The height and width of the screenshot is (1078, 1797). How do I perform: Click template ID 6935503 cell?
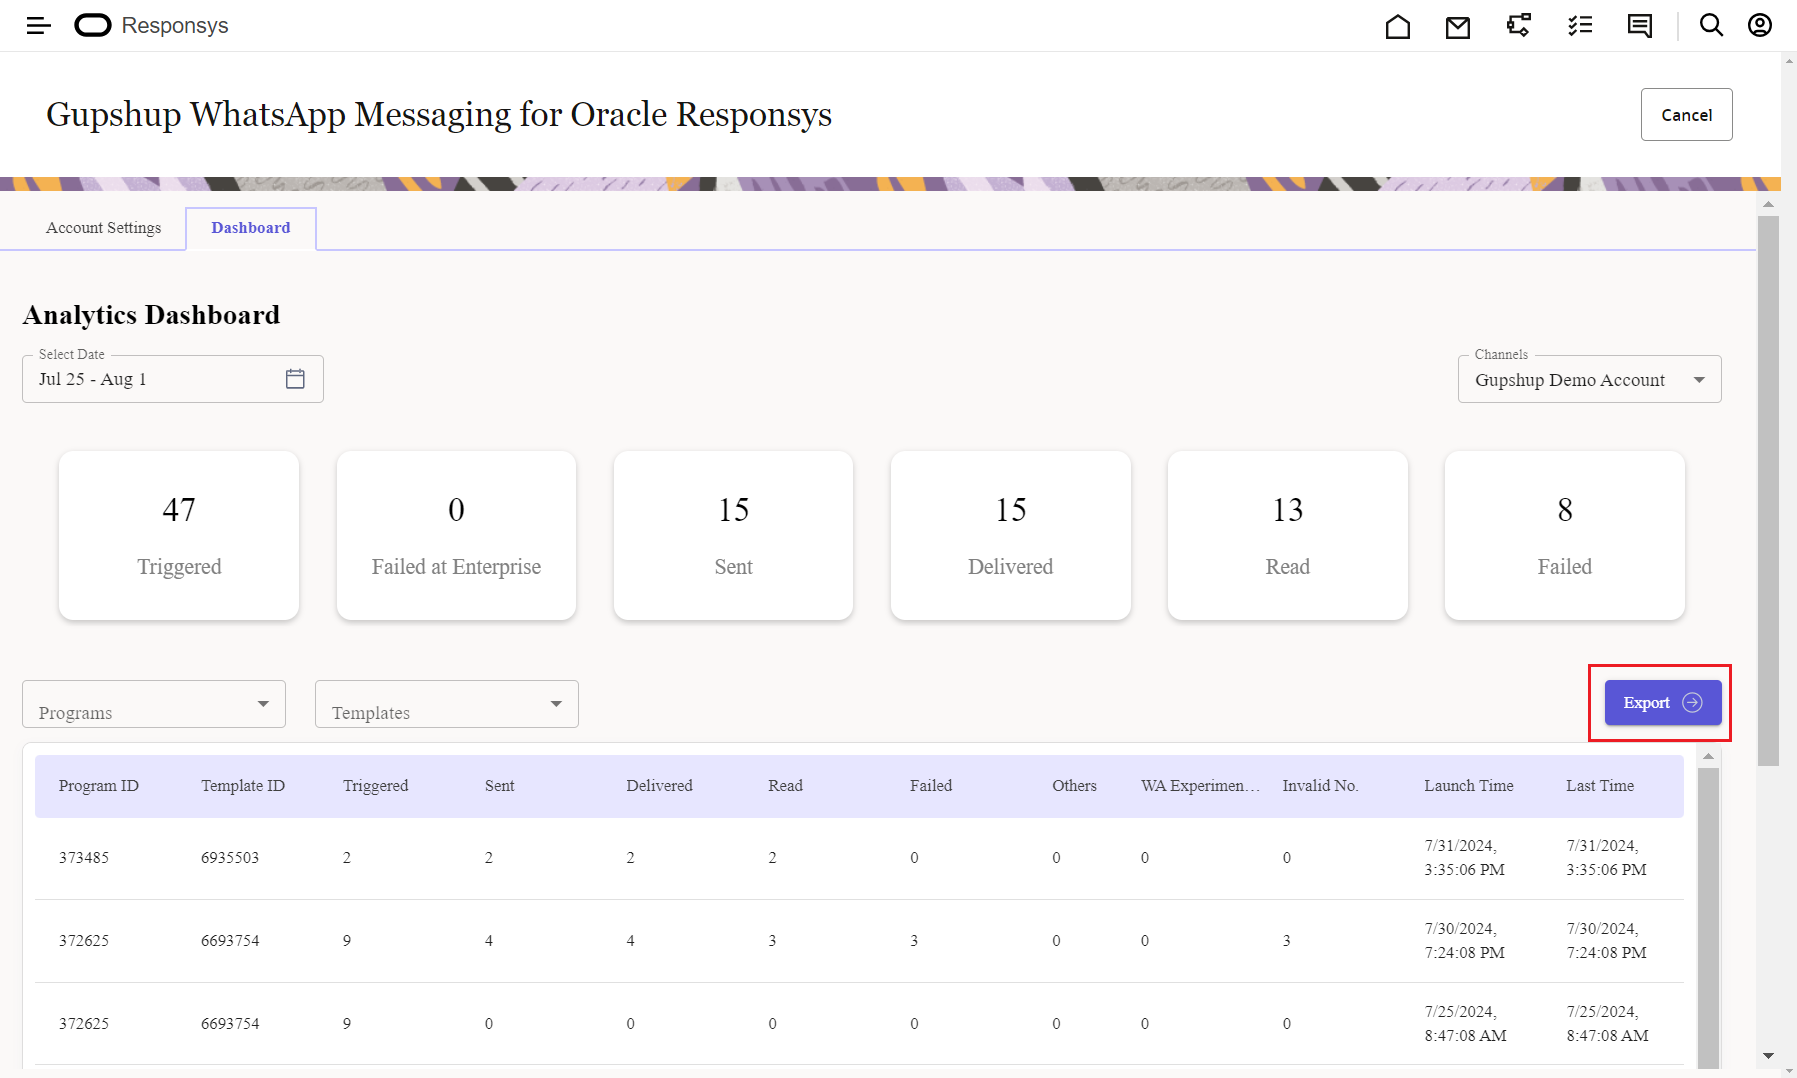tap(230, 858)
